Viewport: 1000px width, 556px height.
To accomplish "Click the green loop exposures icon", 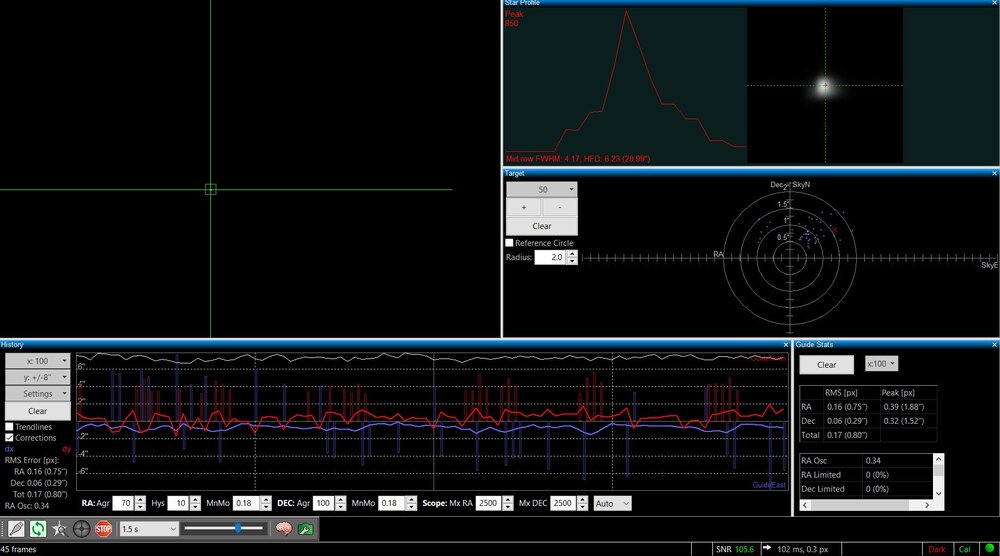I will coord(38,528).
